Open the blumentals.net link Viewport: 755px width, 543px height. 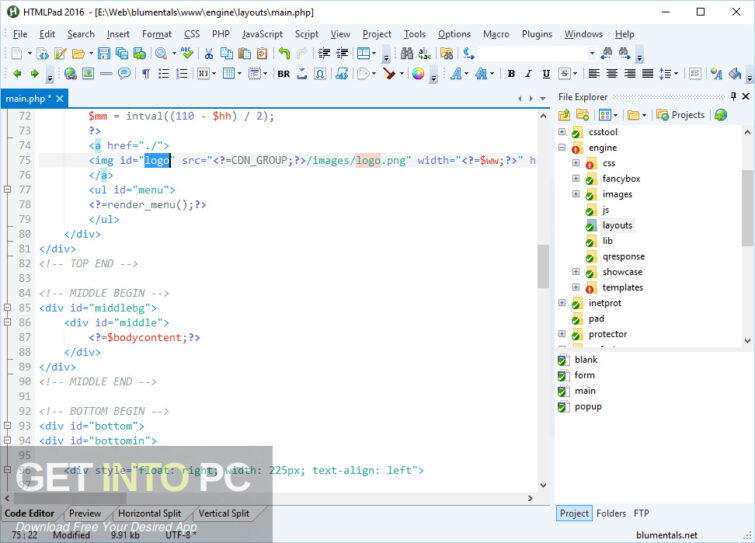[x=666, y=535]
